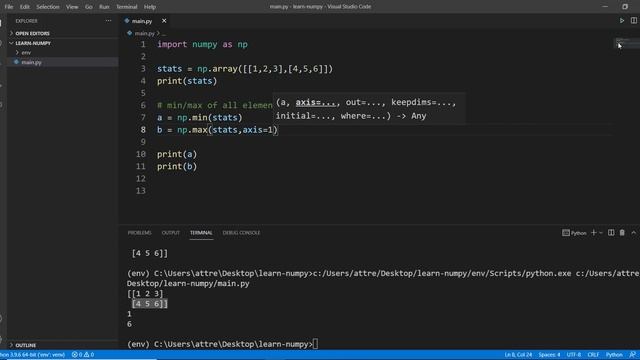Expand the OUTLINE section

[25, 345]
